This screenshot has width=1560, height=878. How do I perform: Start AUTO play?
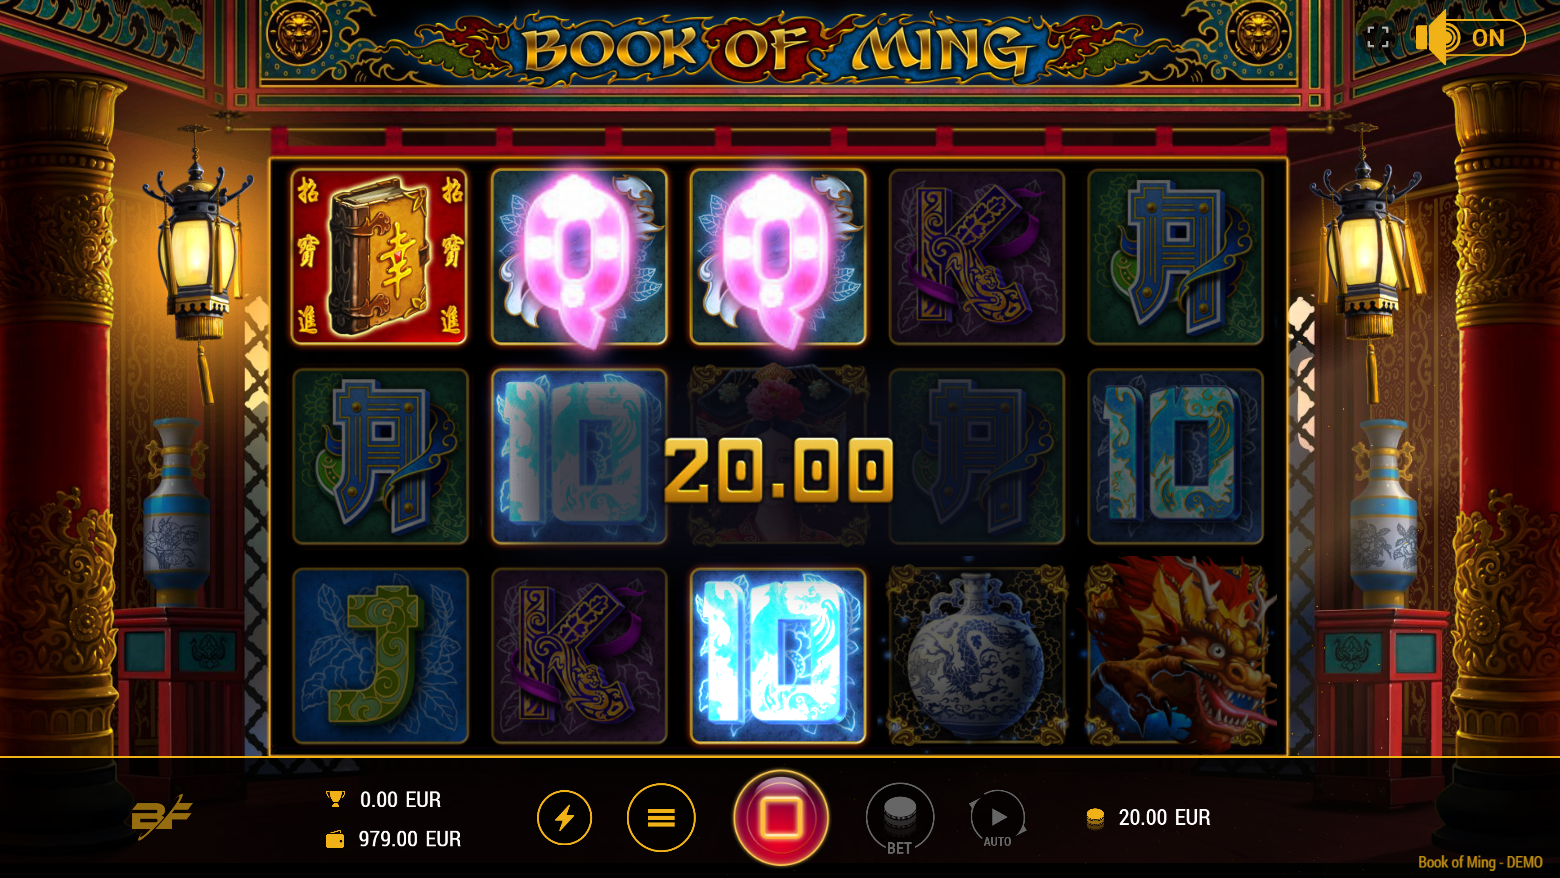point(997,819)
